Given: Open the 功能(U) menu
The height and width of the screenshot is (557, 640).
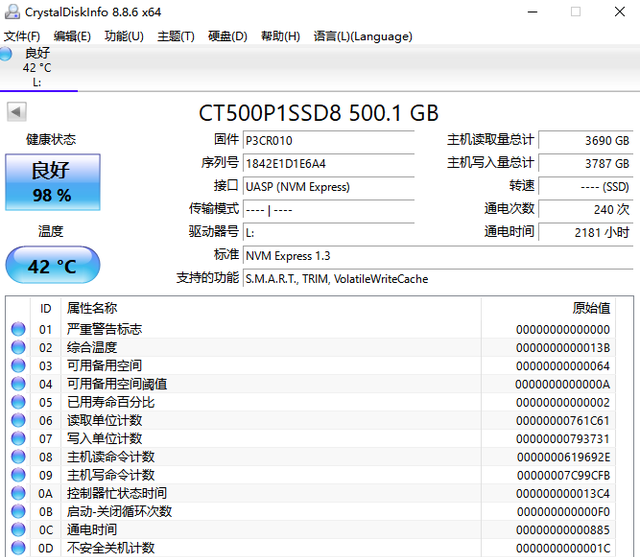Looking at the screenshot, I should pyautogui.click(x=123, y=36).
